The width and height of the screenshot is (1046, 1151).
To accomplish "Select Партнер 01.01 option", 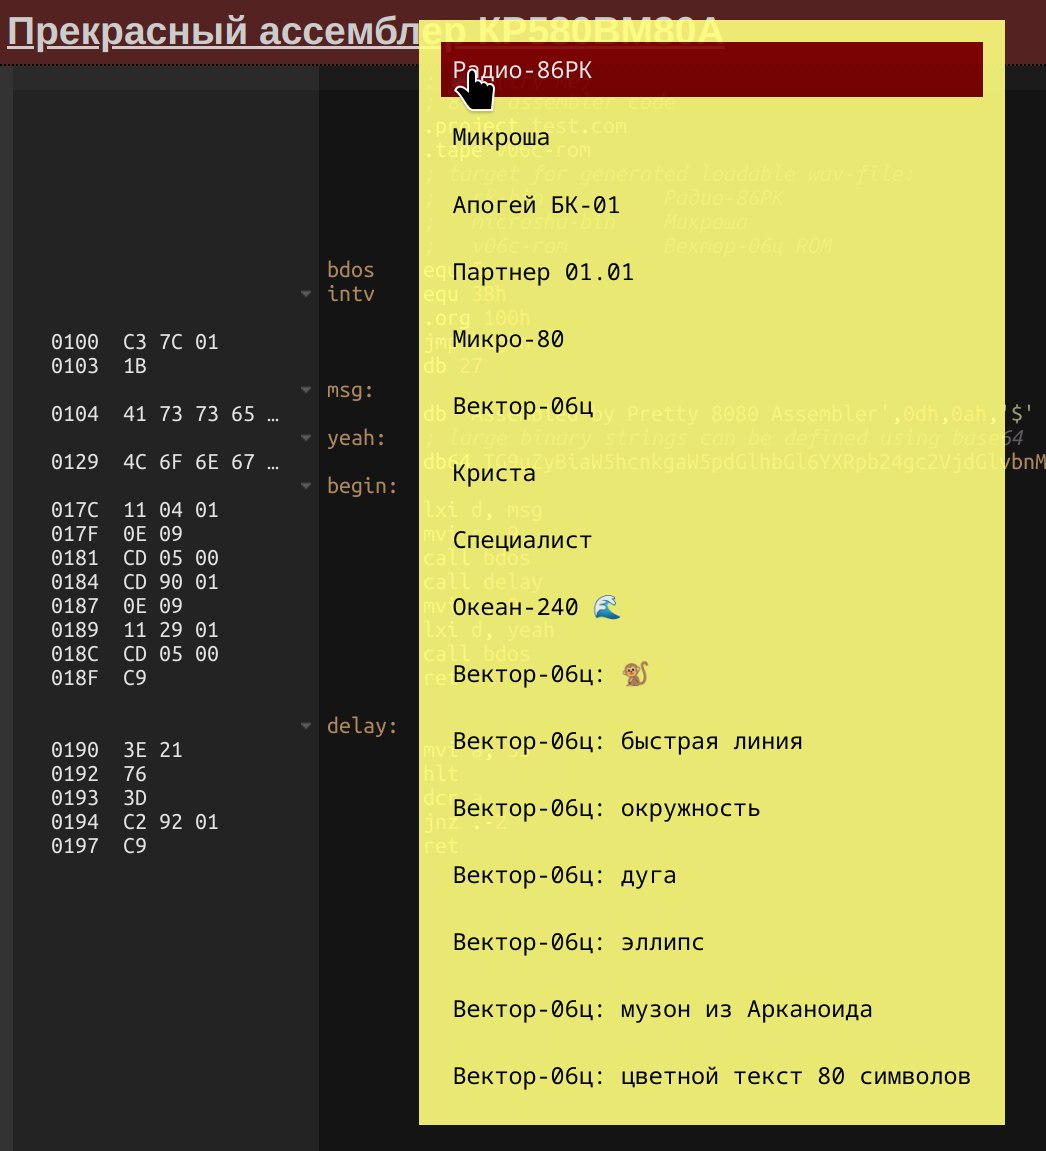I will click(x=542, y=272).
